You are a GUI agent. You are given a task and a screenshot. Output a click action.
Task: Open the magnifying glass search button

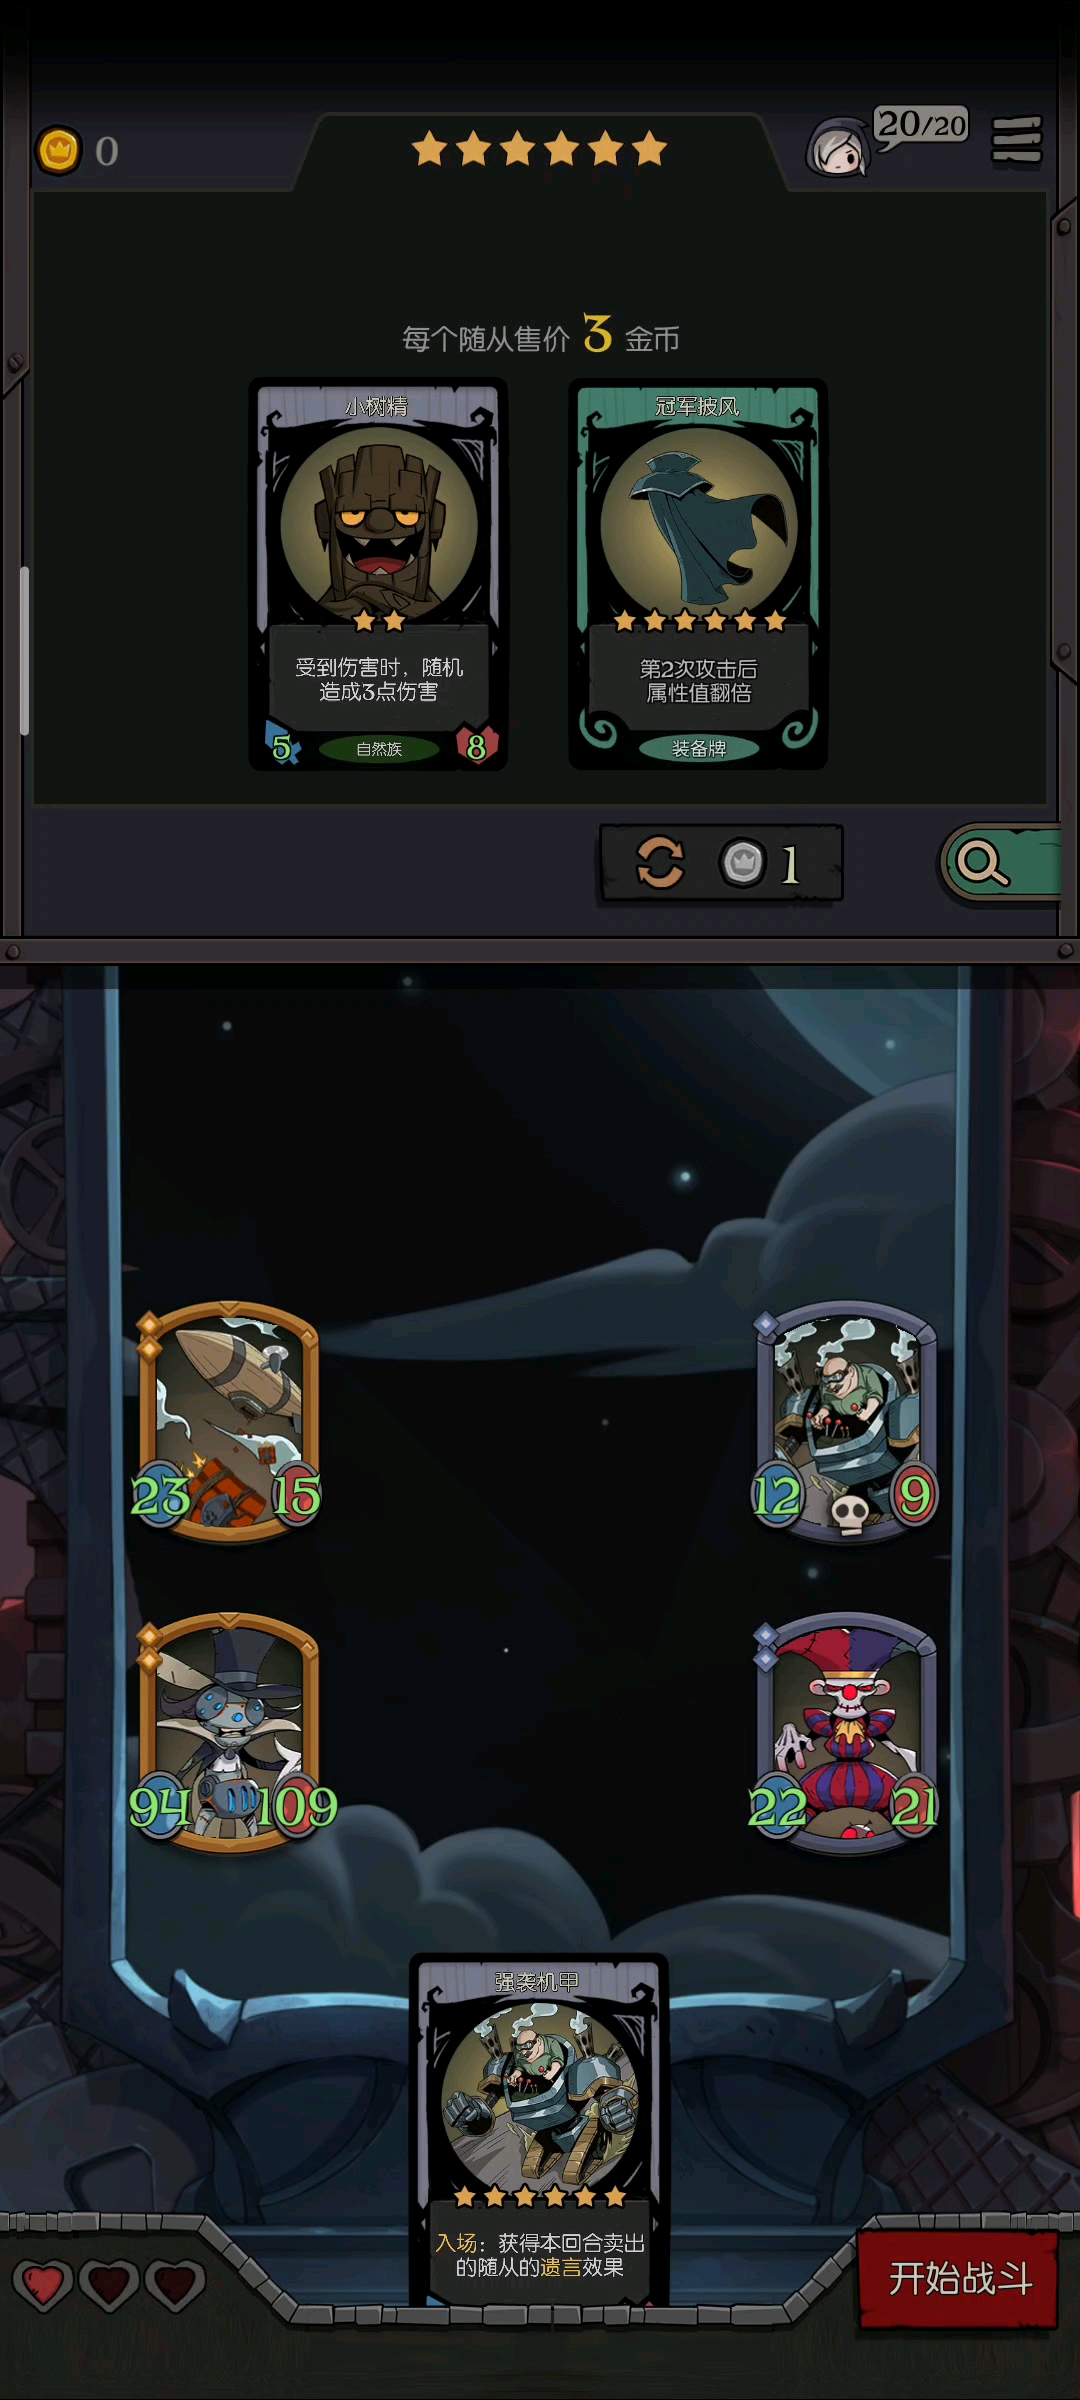click(x=1000, y=863)
